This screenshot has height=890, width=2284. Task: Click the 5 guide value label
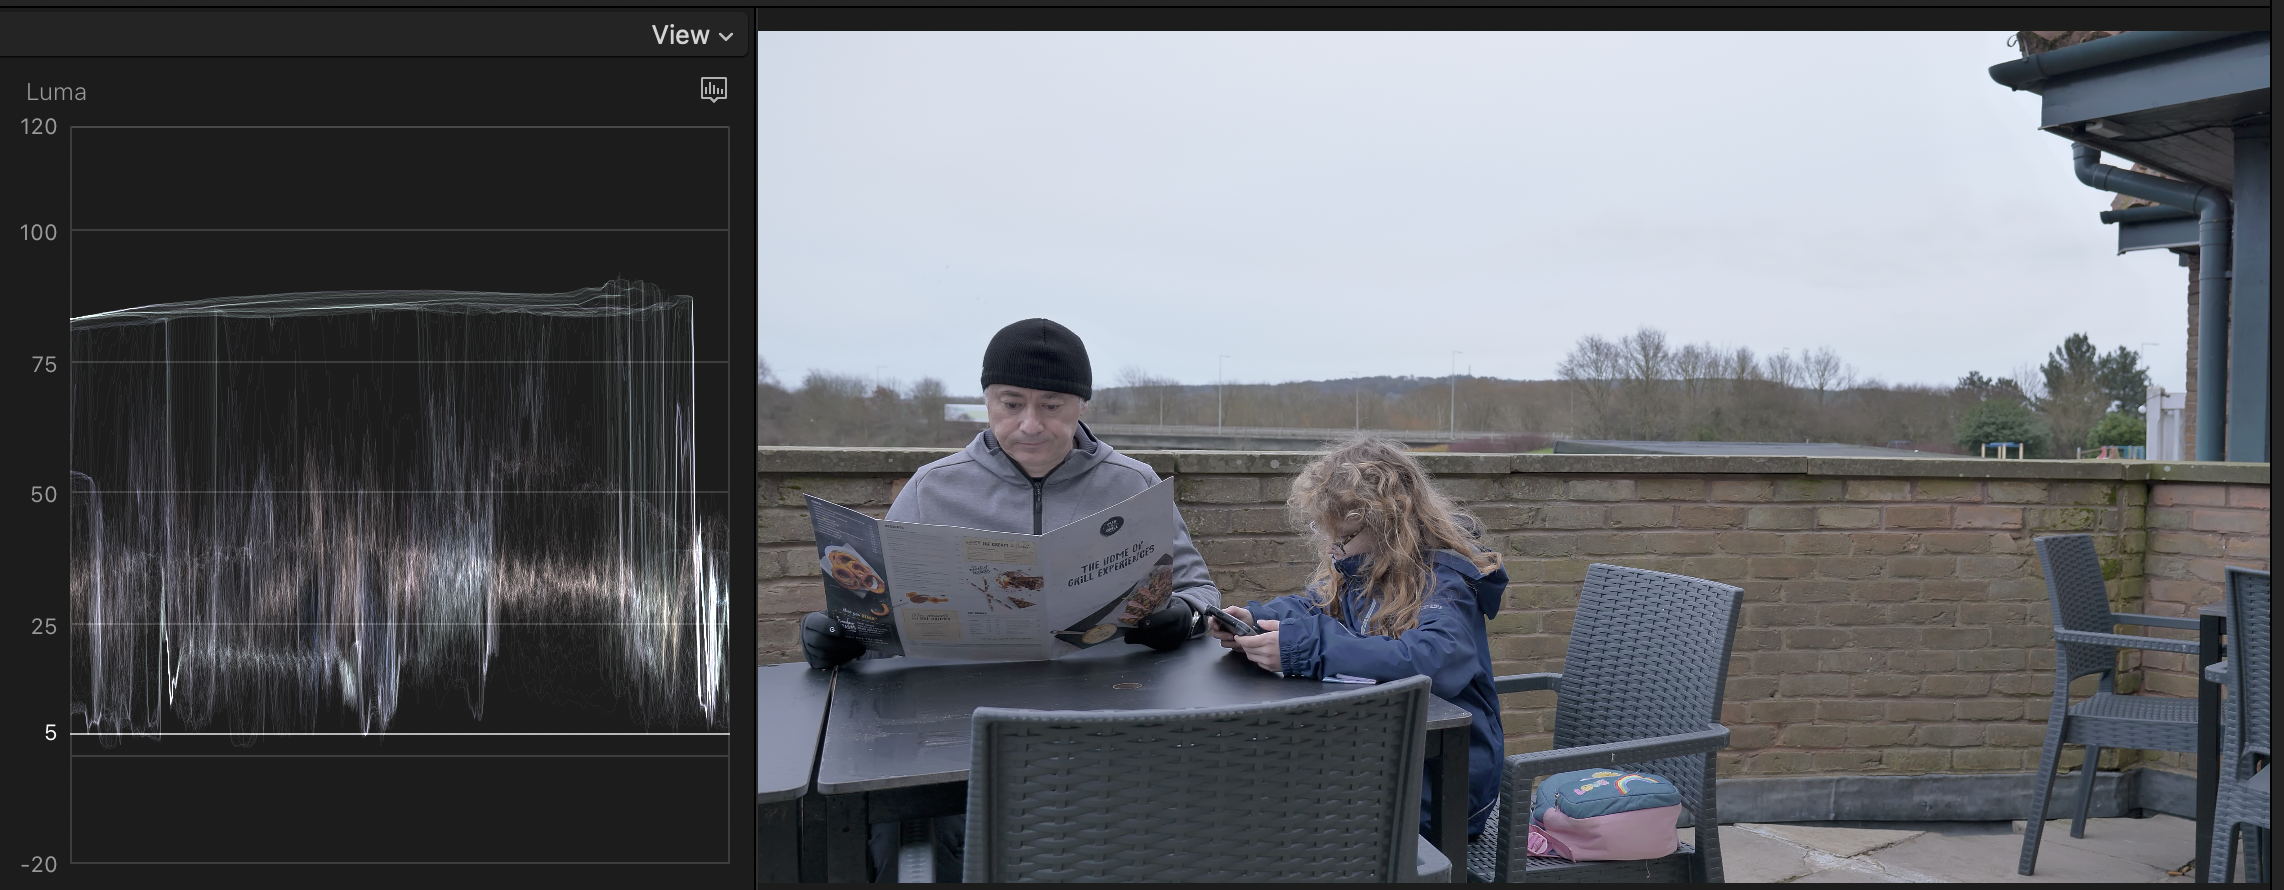50,733
